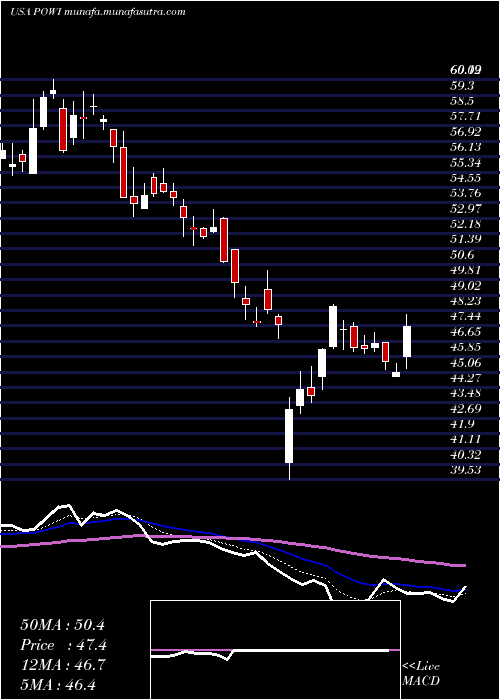Click the 55.34 price axis label
Image resolution: width=500 pixels, height=700 pixels.
[x=467, y=162]
